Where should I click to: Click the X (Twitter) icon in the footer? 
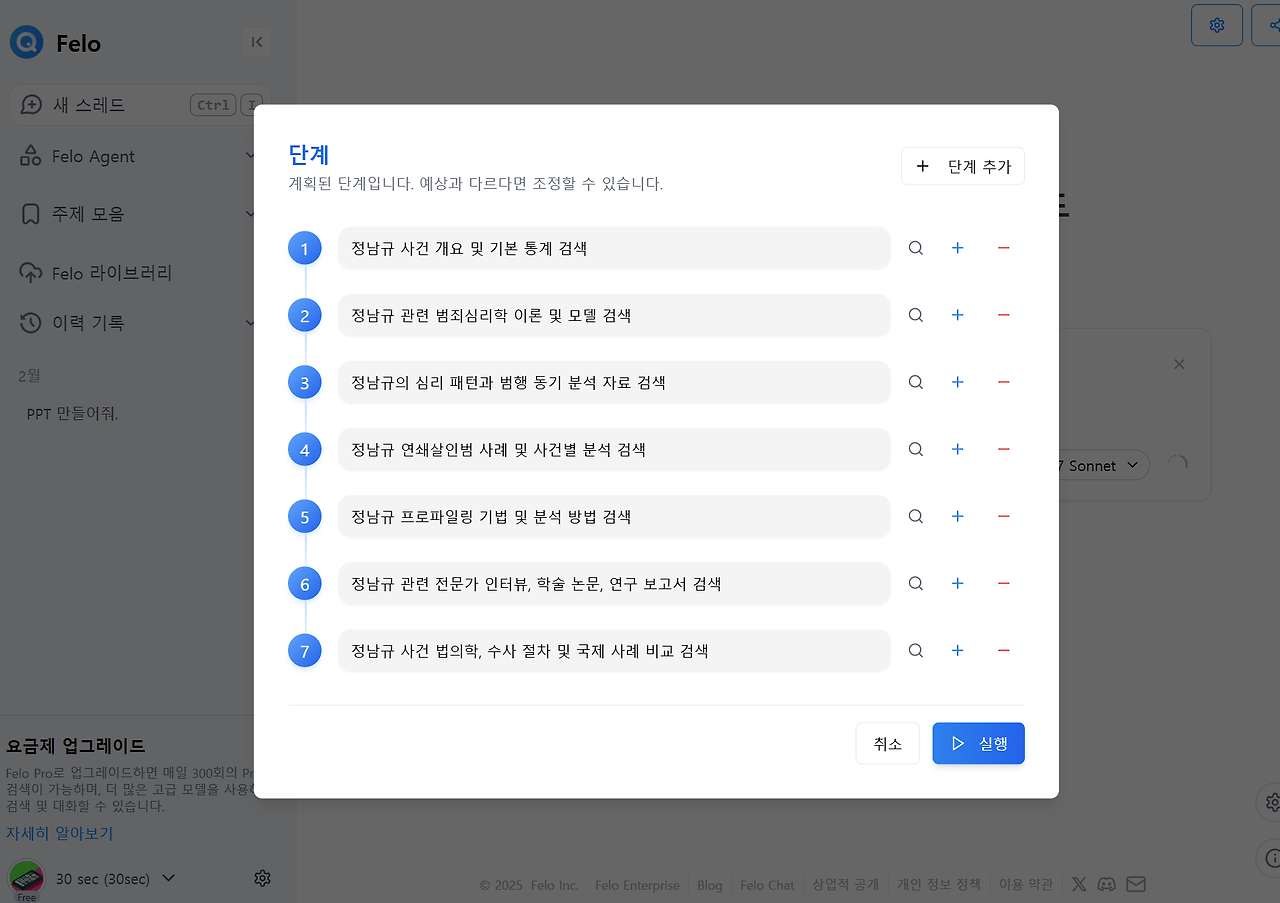click(1078, 884)
